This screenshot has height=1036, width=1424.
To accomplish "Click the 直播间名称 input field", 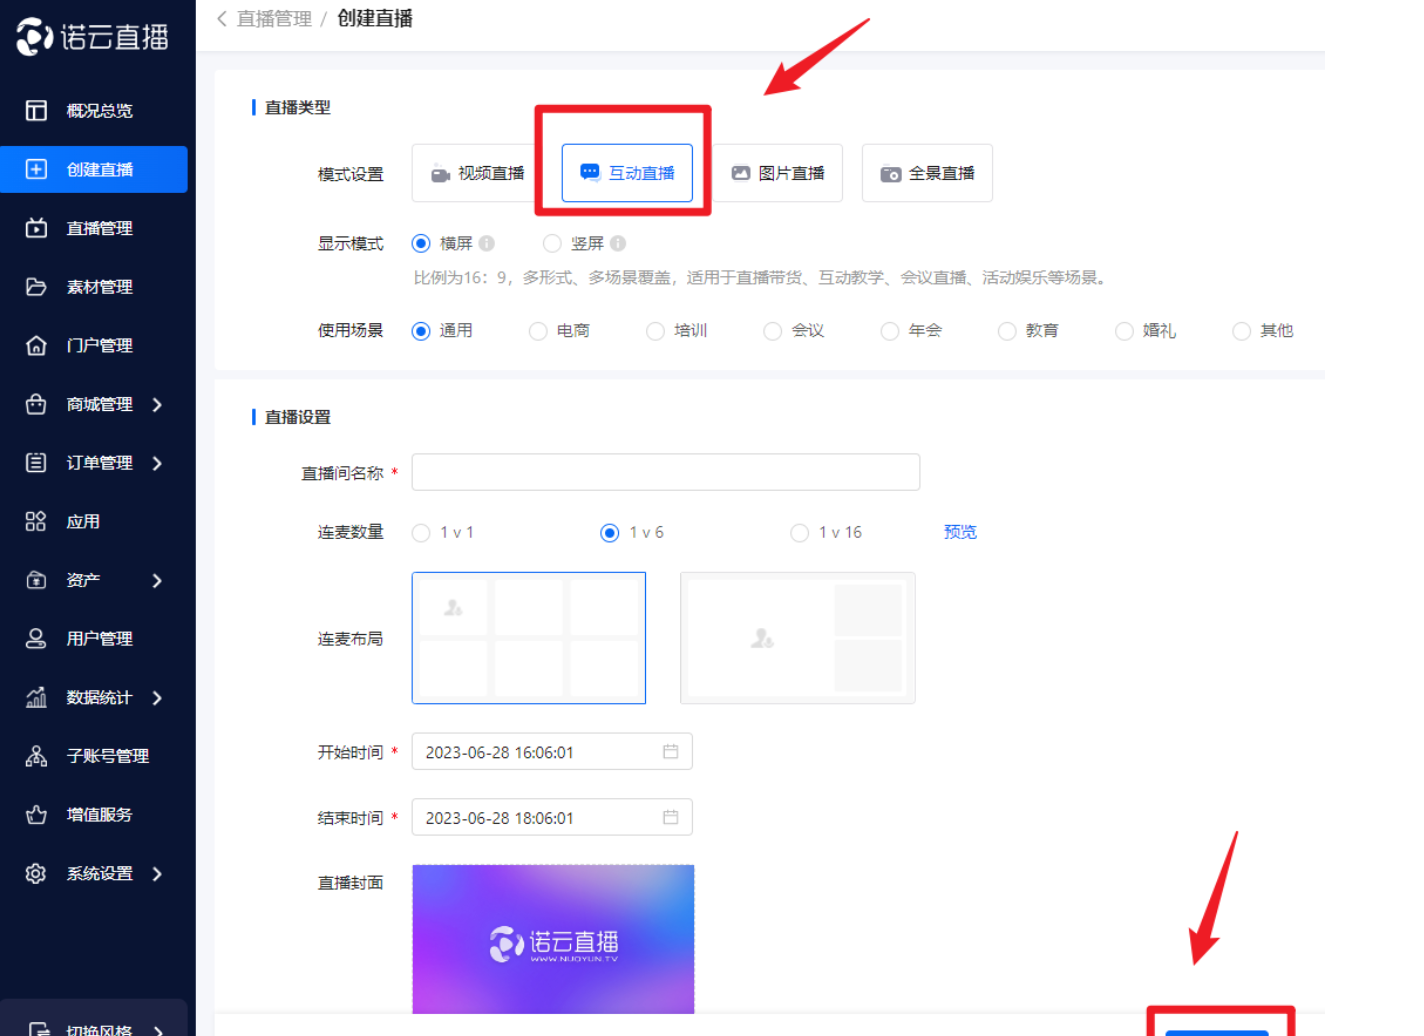I will point(665,472).
